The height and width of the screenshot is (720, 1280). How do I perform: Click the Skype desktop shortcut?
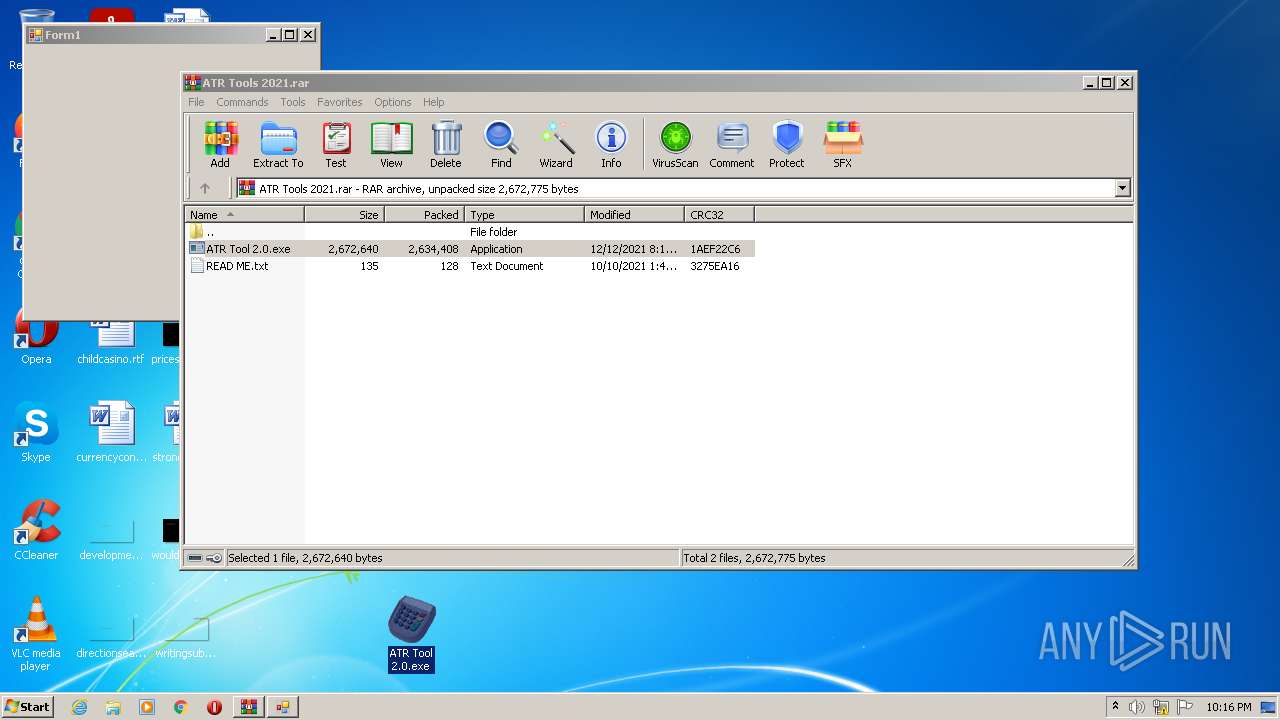36,433
